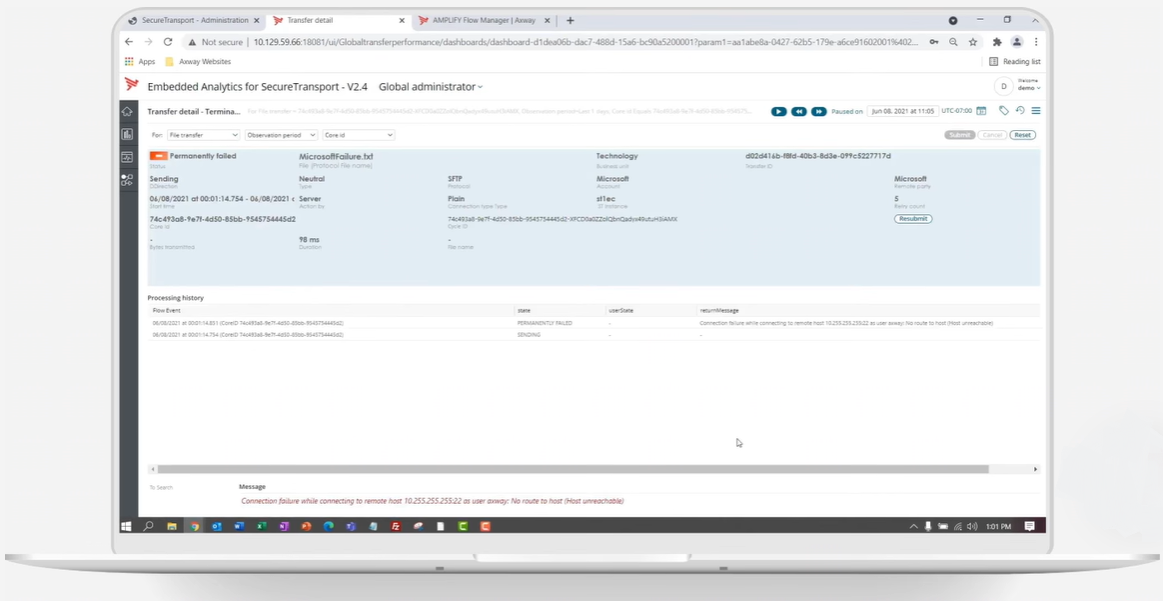Select the SENDING history row
This screenshot has width=1163, height=601.
point(593,335)
